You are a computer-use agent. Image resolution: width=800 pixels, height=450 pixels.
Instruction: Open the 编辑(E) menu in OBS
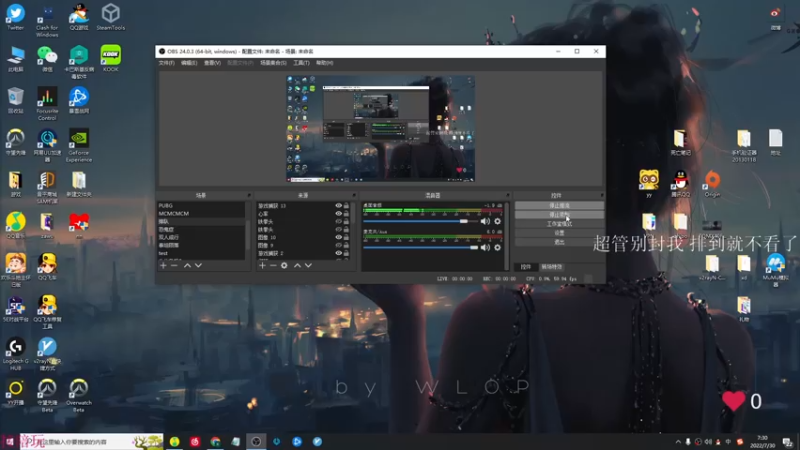[189, 63]
